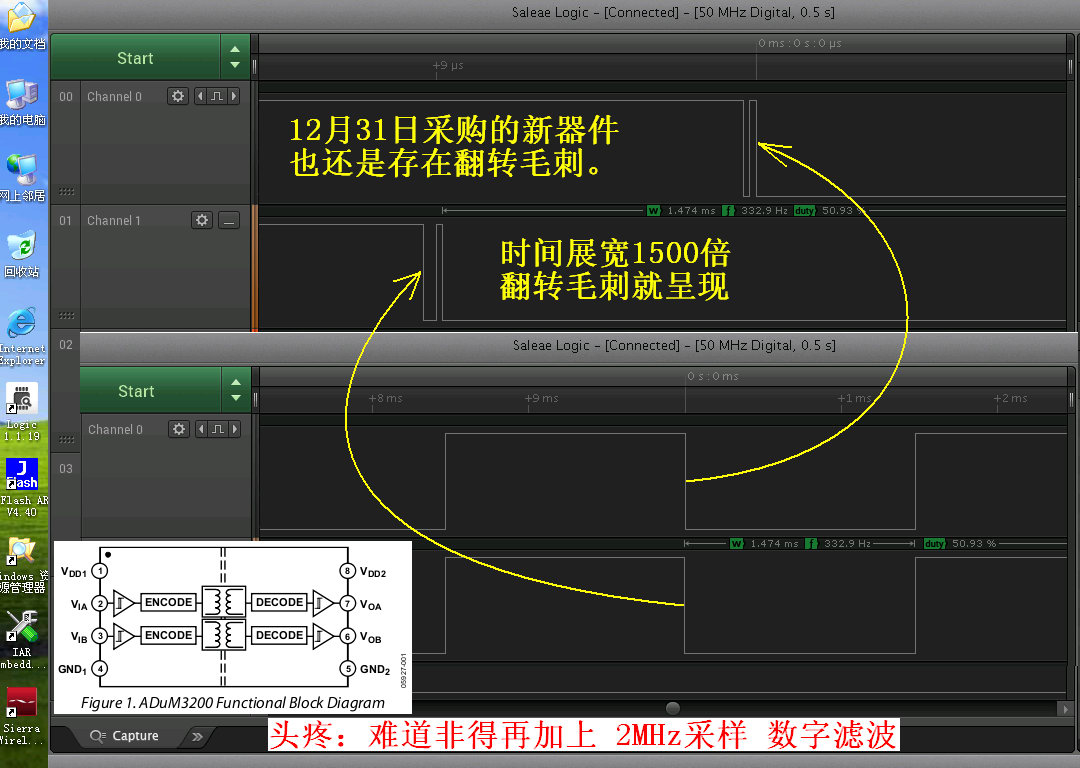Click the drag handle dots of top Channel 1
This screenshot has width=1080, height=768.
coord(66,315)
